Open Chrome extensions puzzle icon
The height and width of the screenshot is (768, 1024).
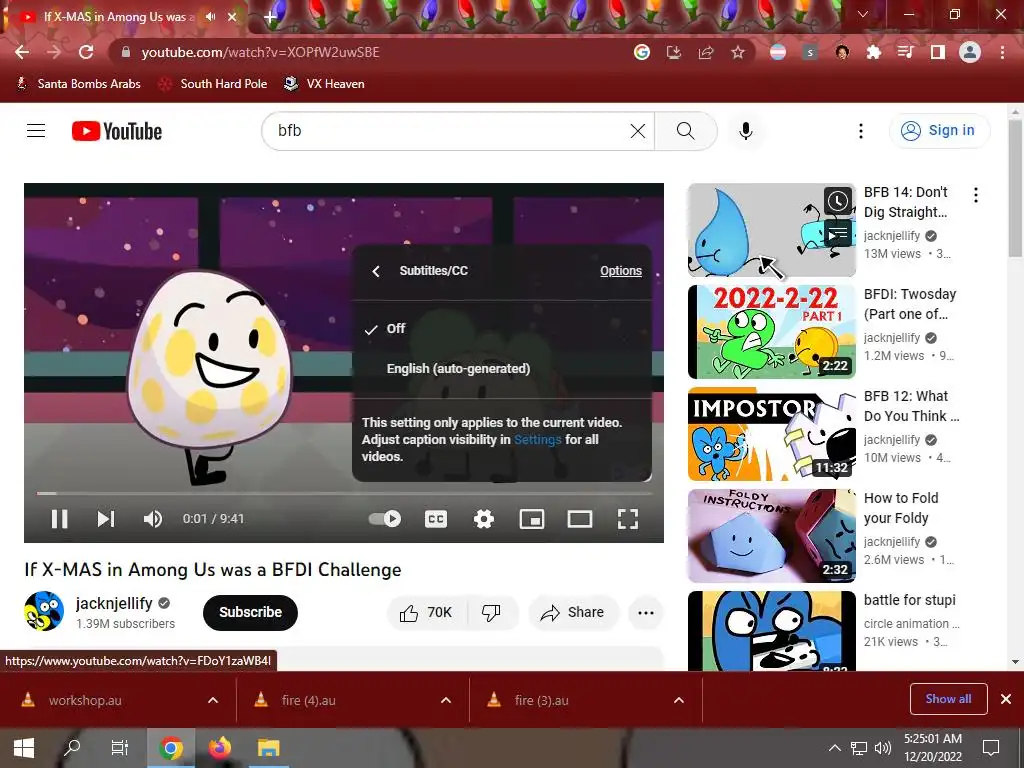(874, 52)
